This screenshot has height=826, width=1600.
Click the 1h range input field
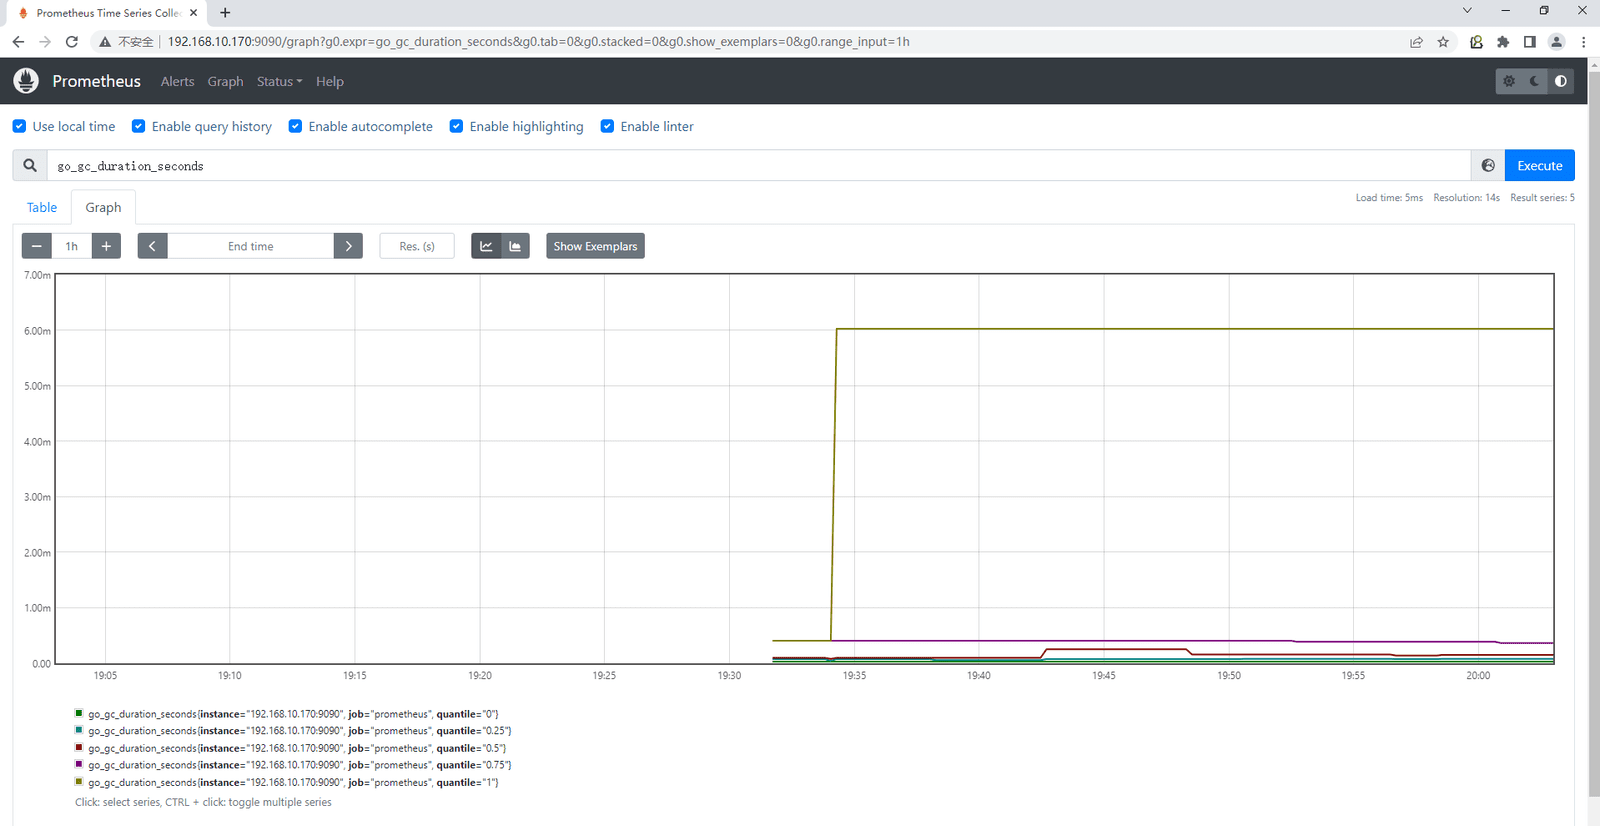point(72,246)
